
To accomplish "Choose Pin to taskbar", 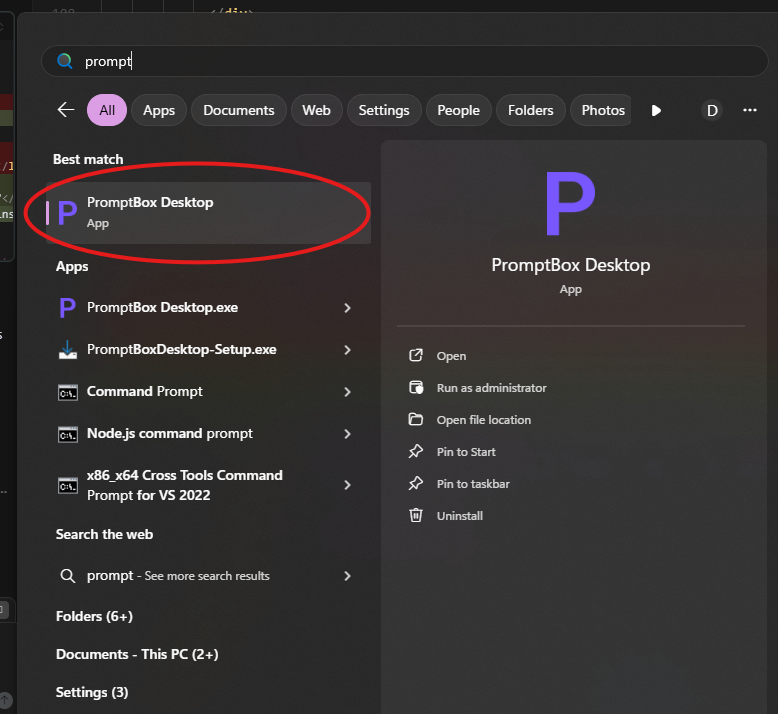I will (x=473, y=484).
